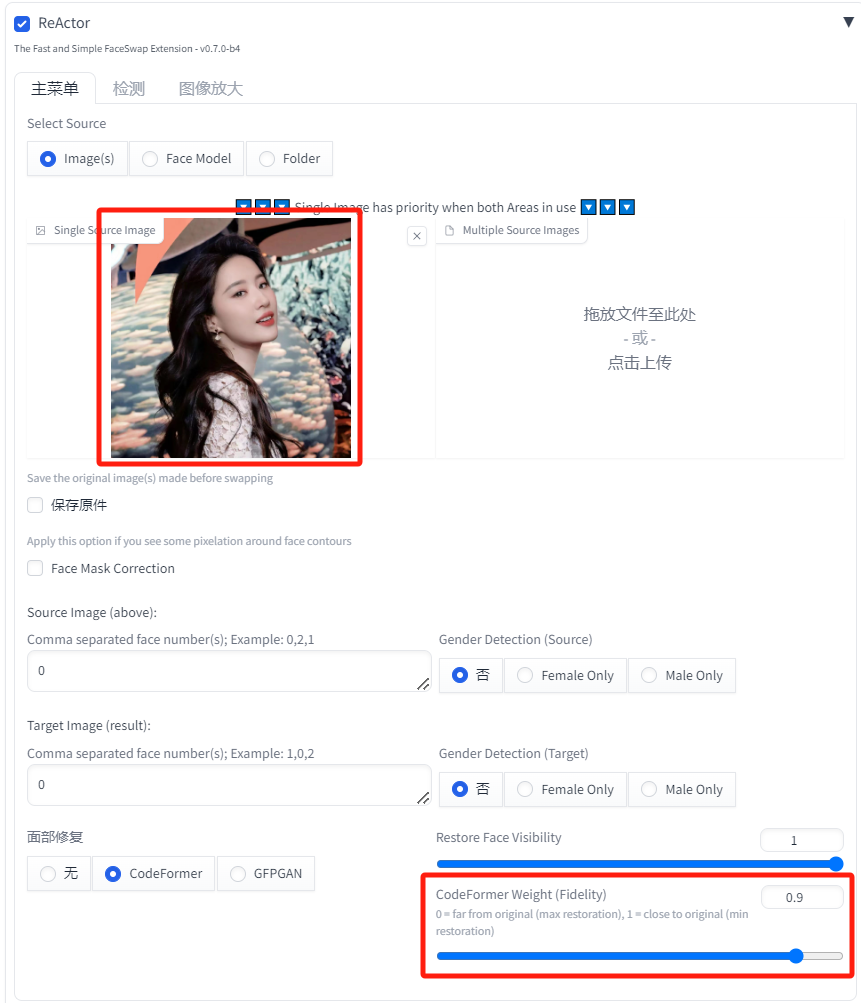Enable 保存原件 checkbox
The width and height of the screenshot is (861, 1003).
[35, 505]
